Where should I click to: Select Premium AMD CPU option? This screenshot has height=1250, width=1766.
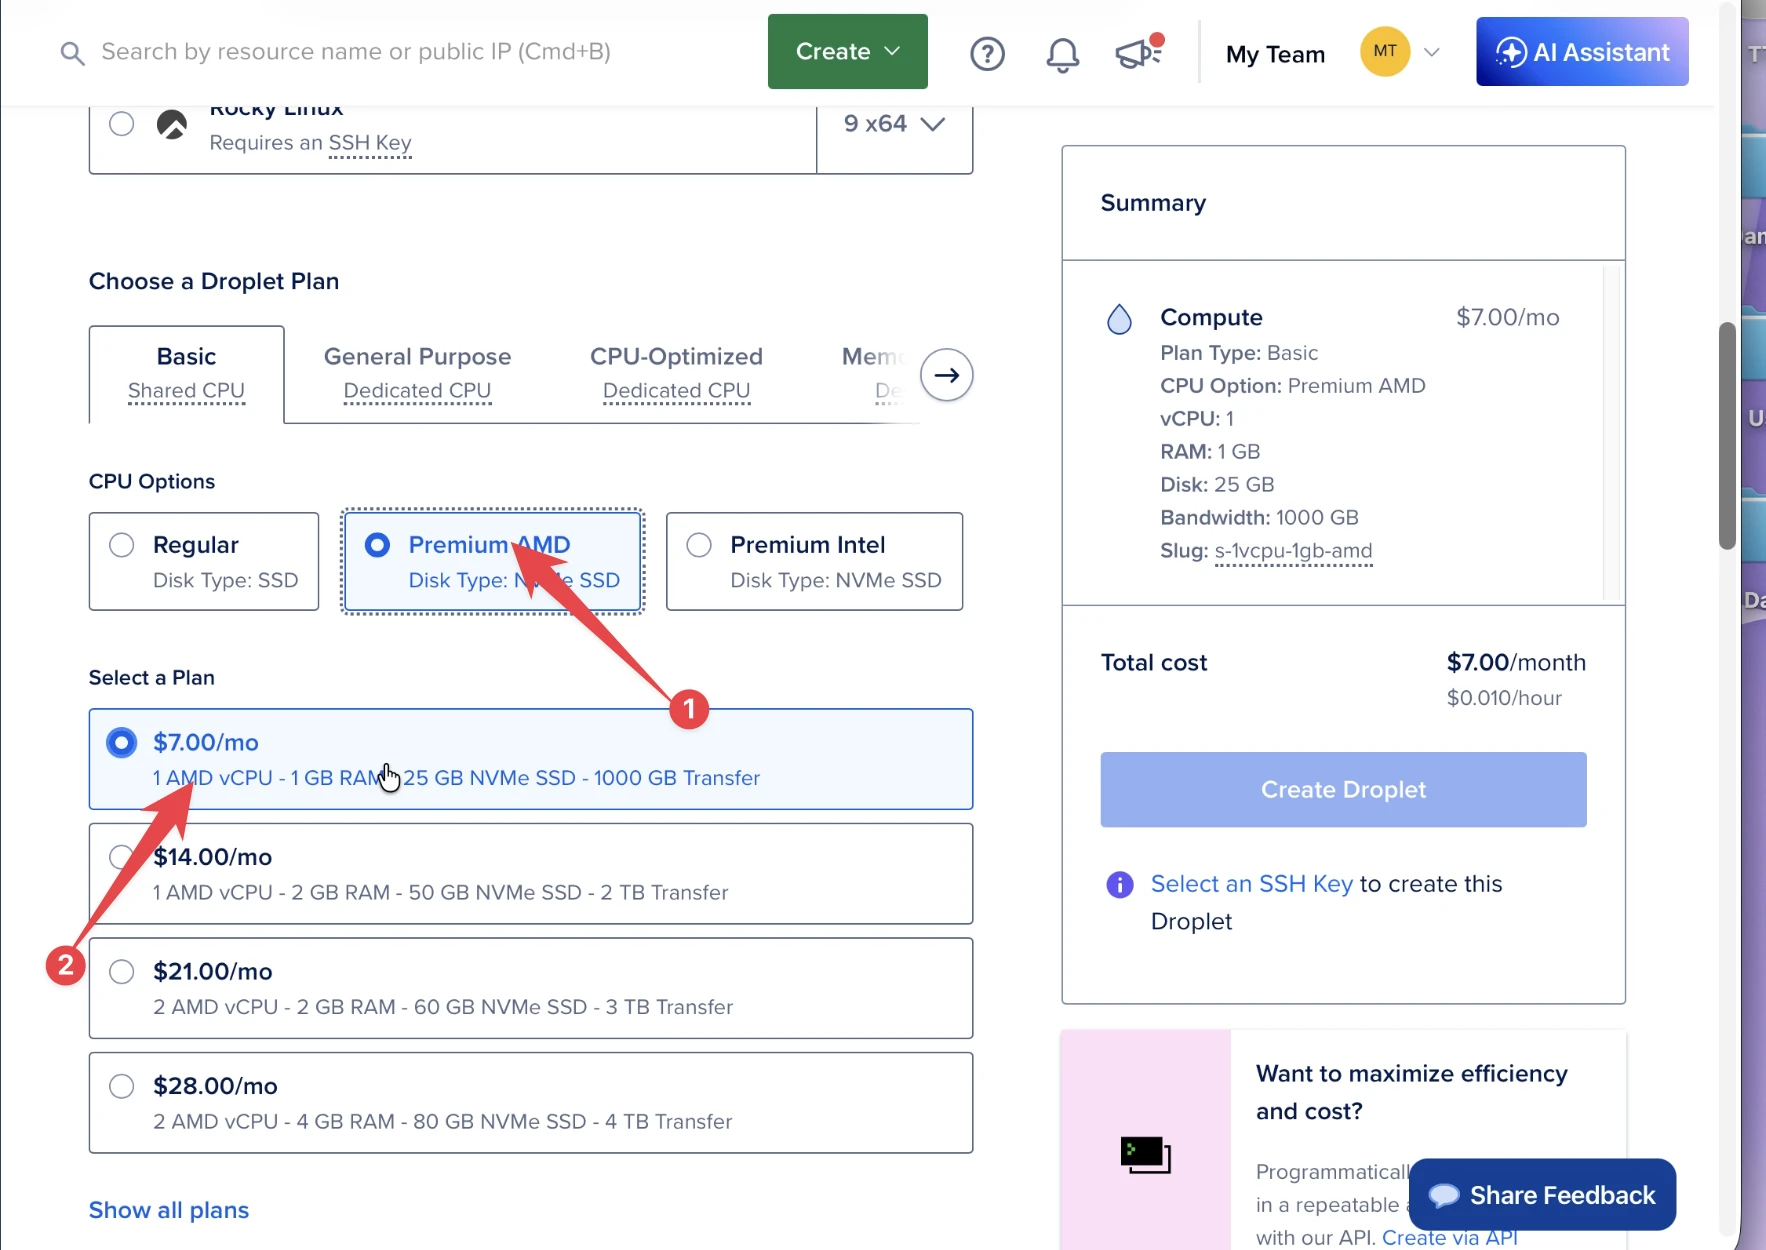(x=492, y=561)
